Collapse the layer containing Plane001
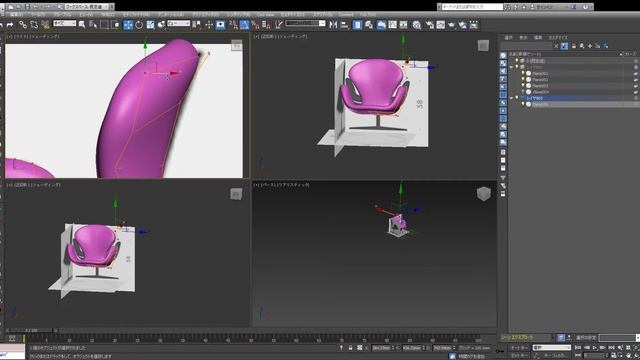This screenshot has height=360, width=640. [511, 67]
